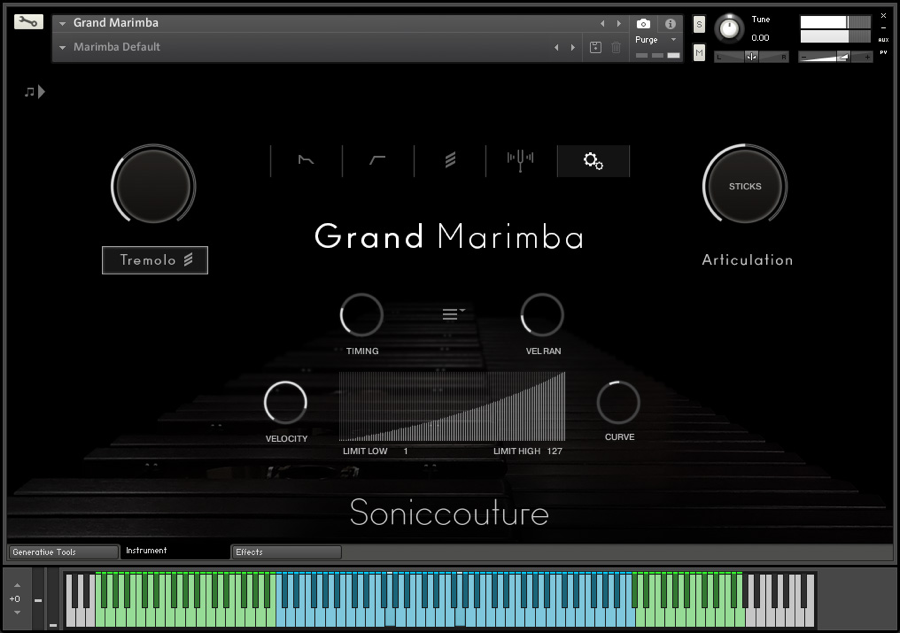Open the tuning fork page icon
The image size is (900, 633).
click(521, 161)
